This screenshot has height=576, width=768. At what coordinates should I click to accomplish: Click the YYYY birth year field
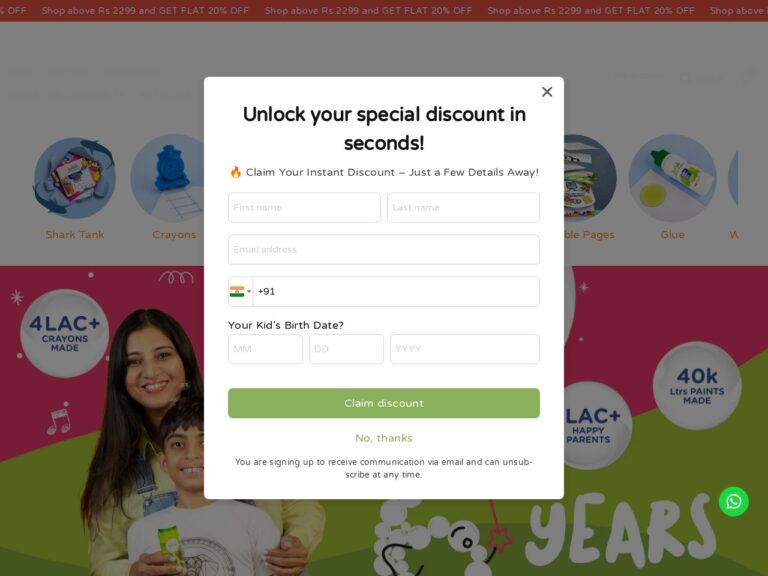pyautogui.click(x=465, y=349)
